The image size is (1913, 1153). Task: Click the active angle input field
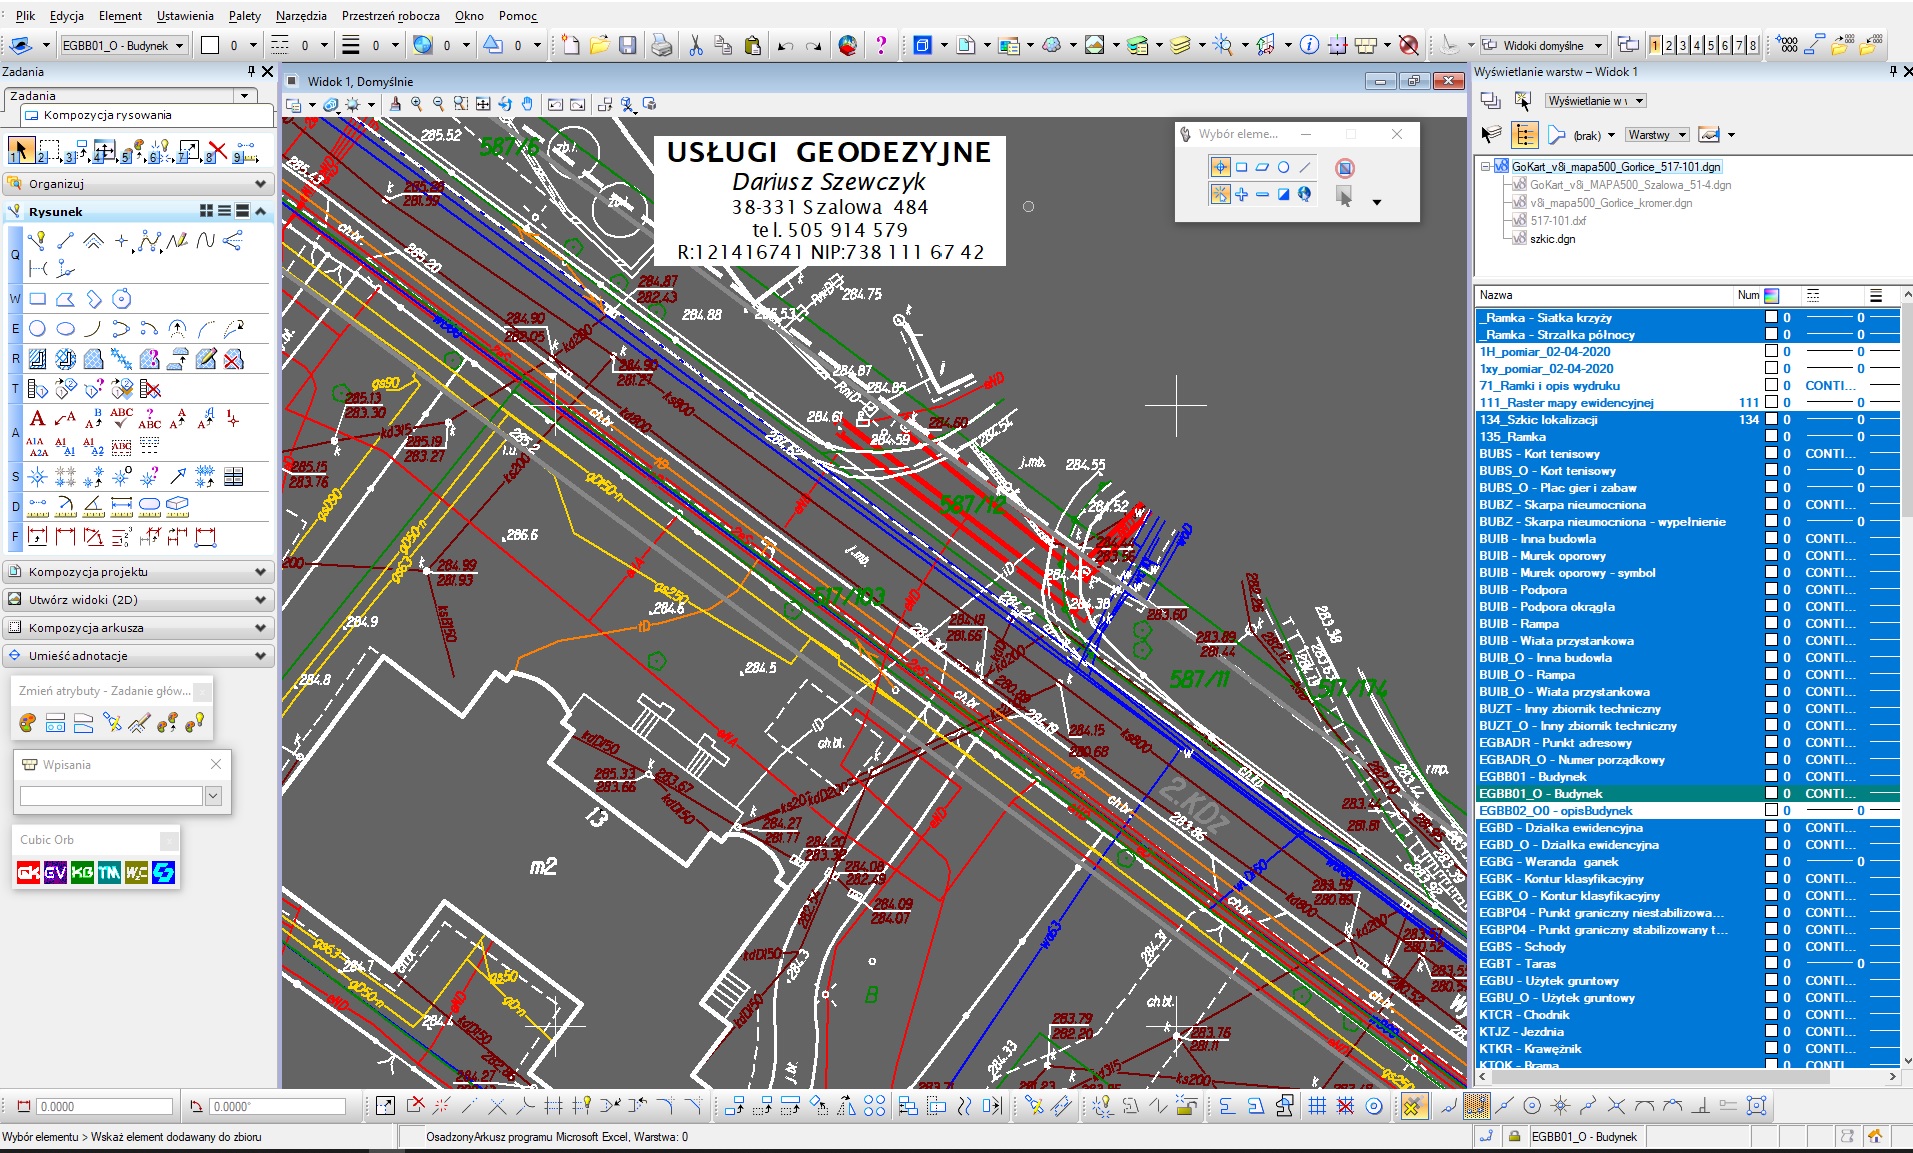[x=277, y=1106]
